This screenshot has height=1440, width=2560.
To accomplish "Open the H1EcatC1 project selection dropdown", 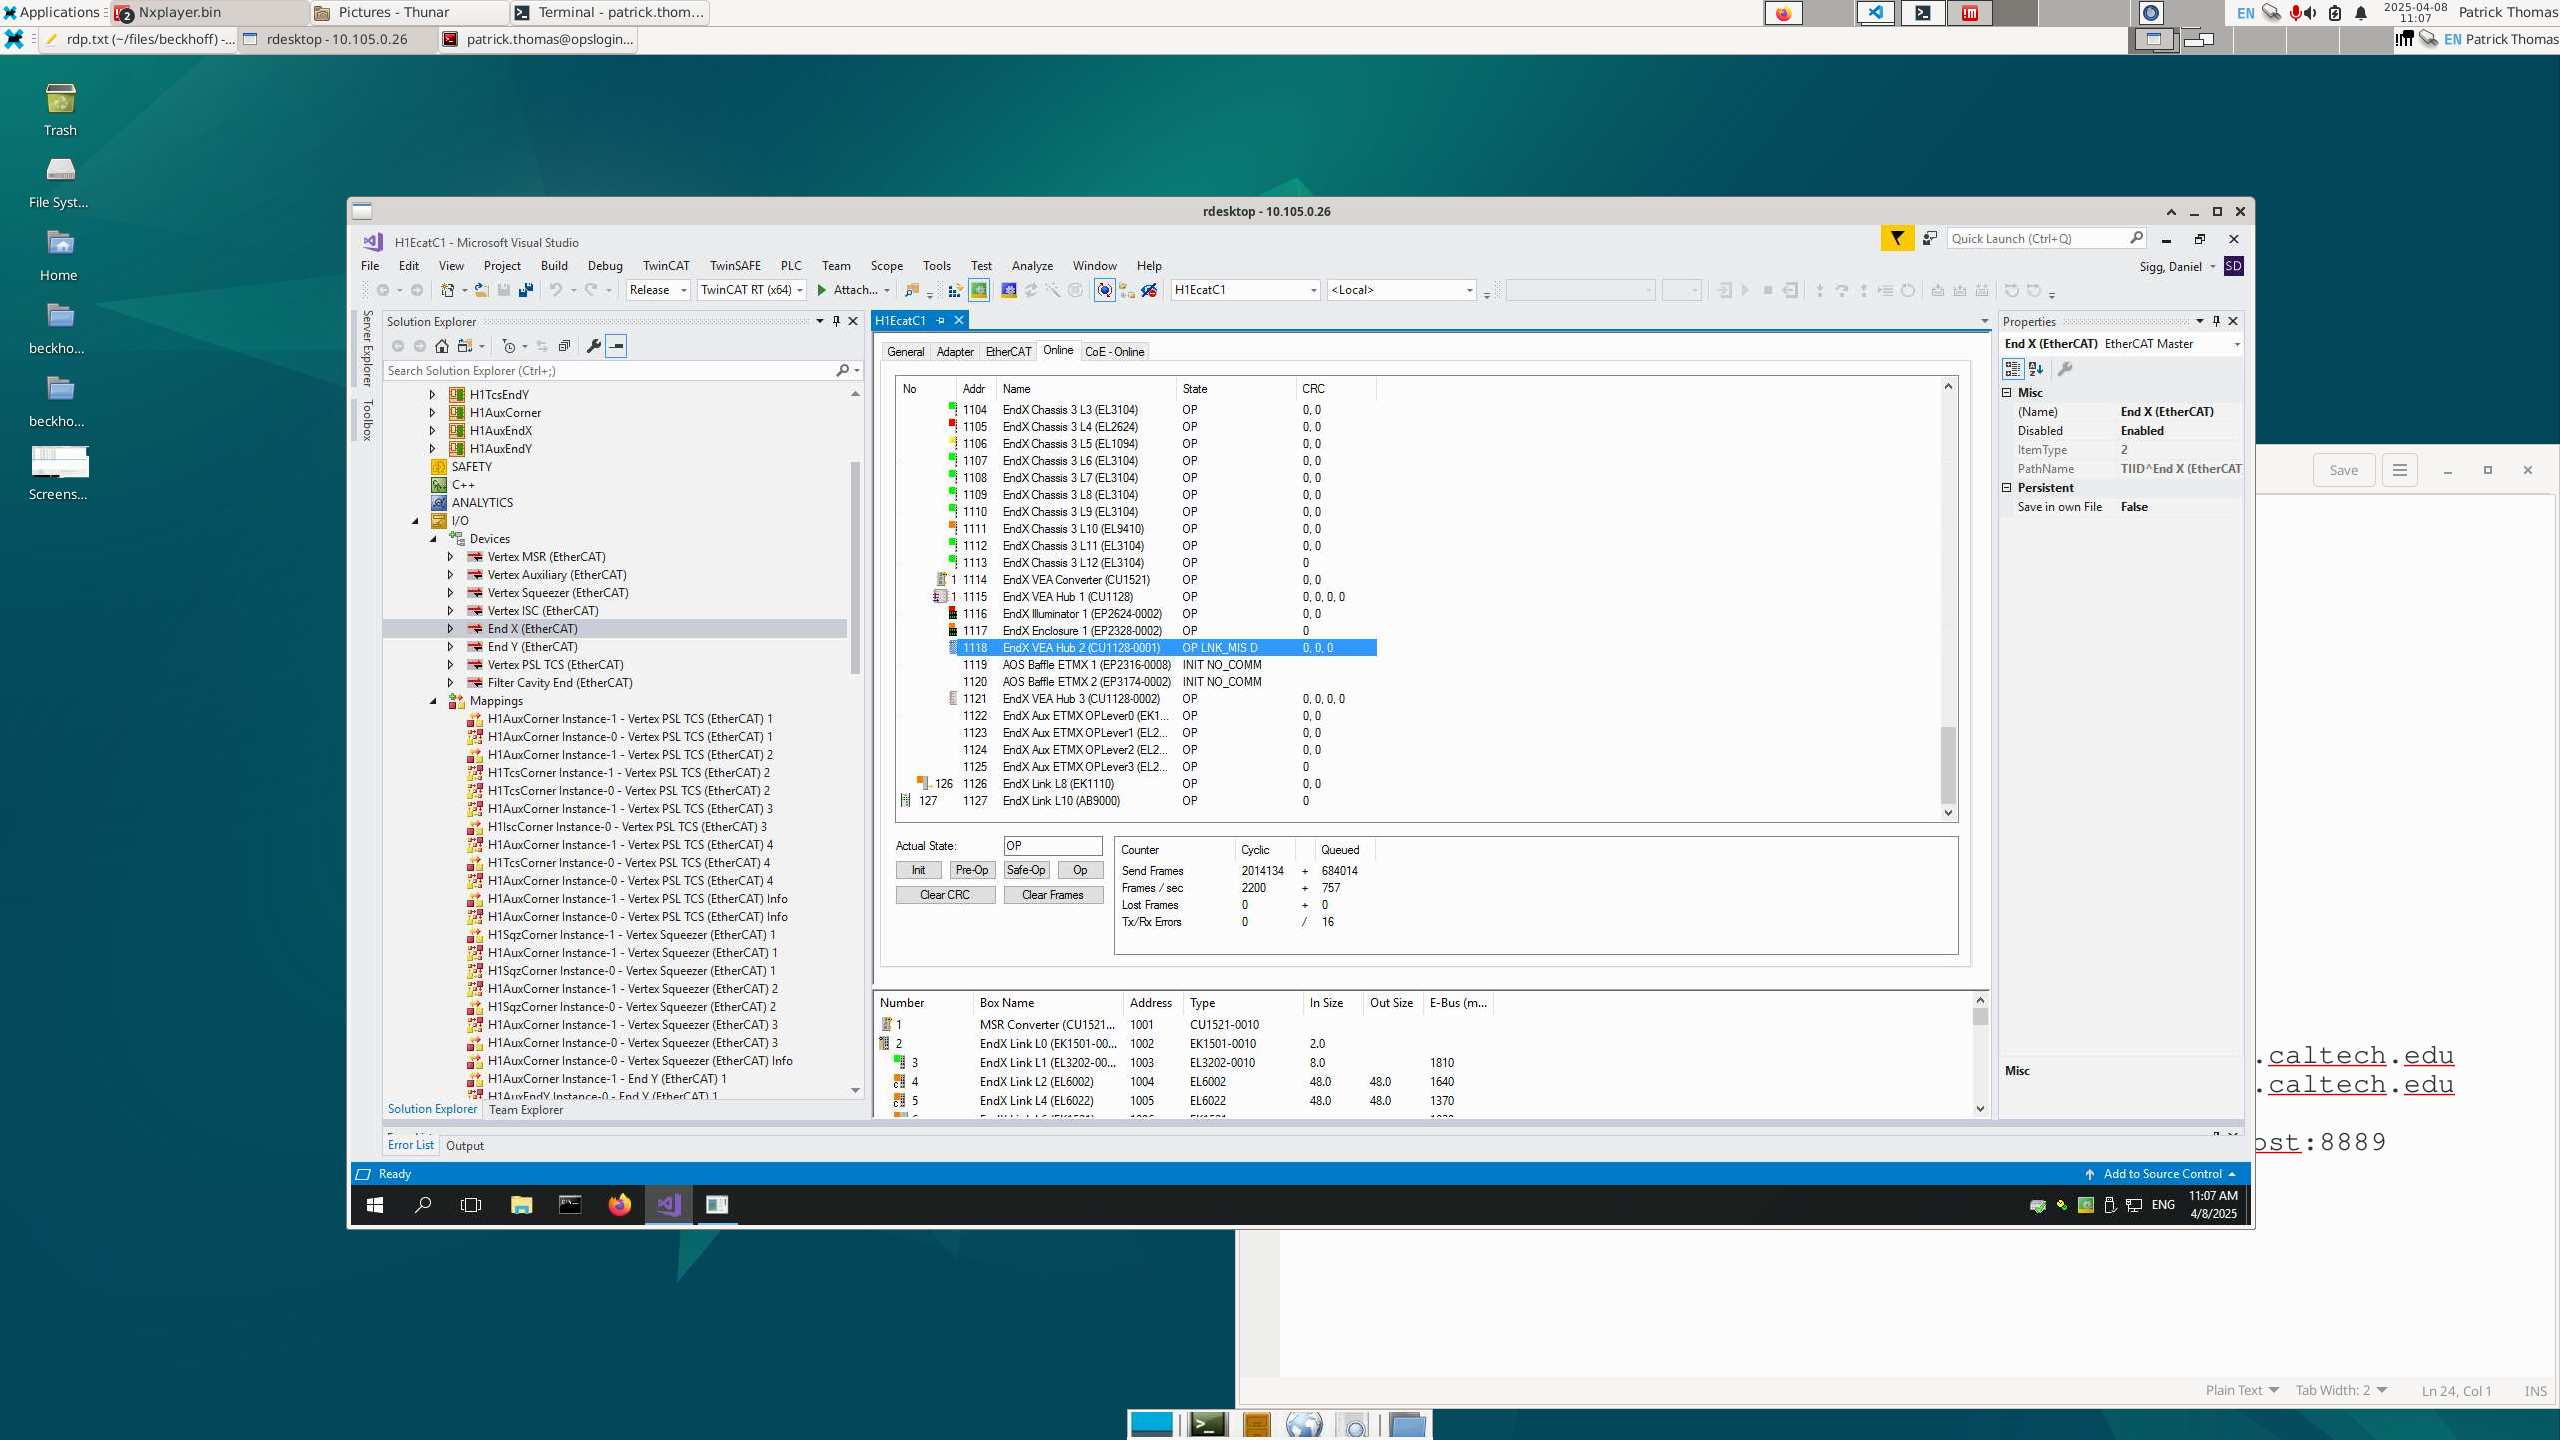I will 1245,290.
